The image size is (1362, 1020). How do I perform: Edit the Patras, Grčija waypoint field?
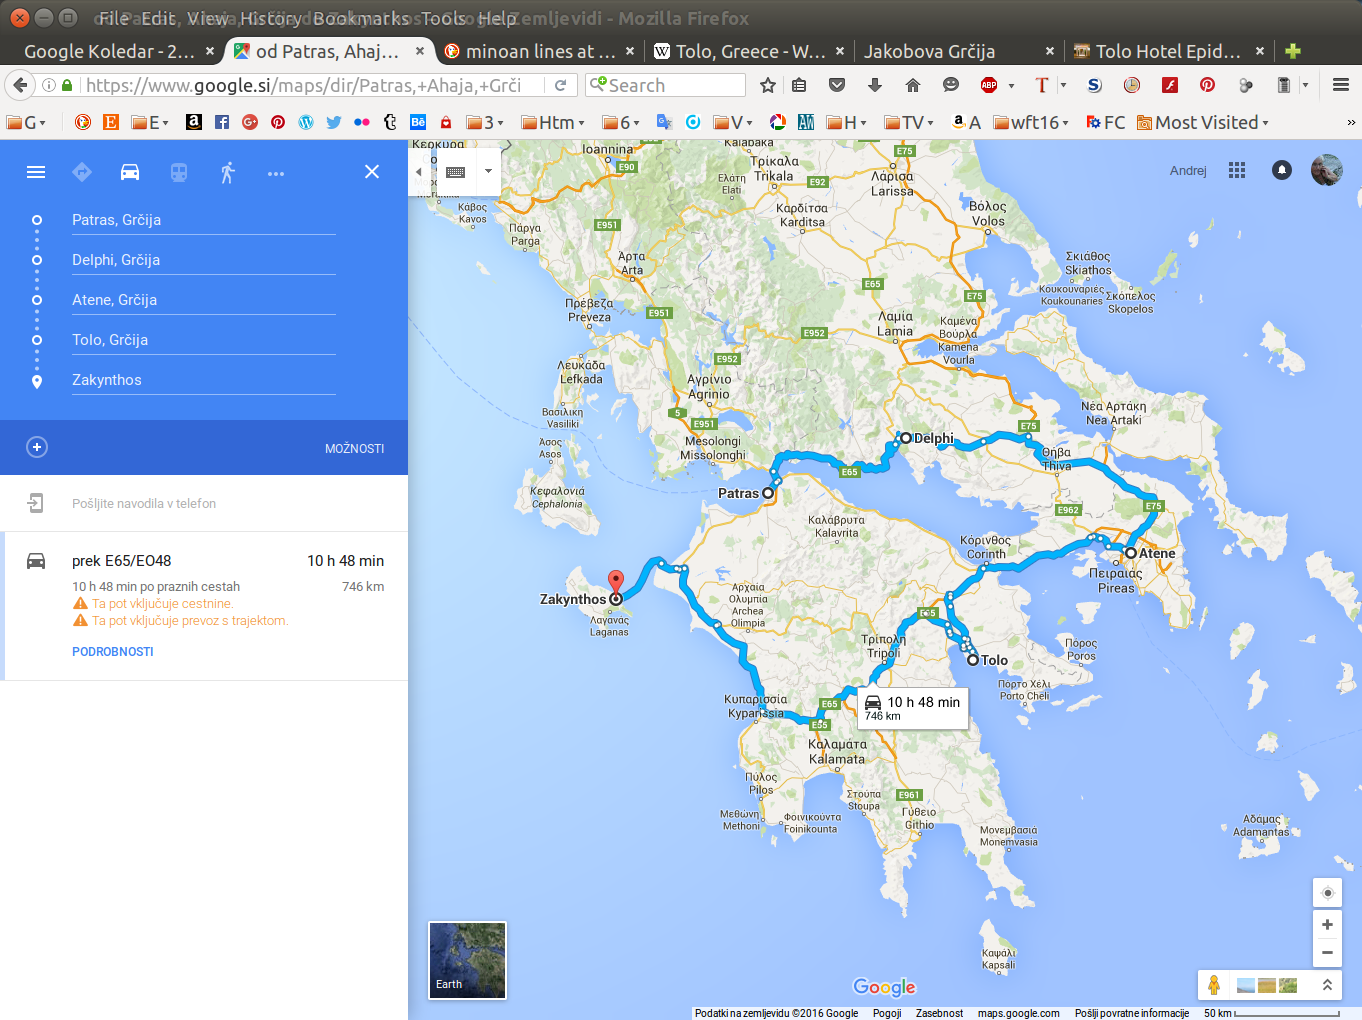(204, 220)
